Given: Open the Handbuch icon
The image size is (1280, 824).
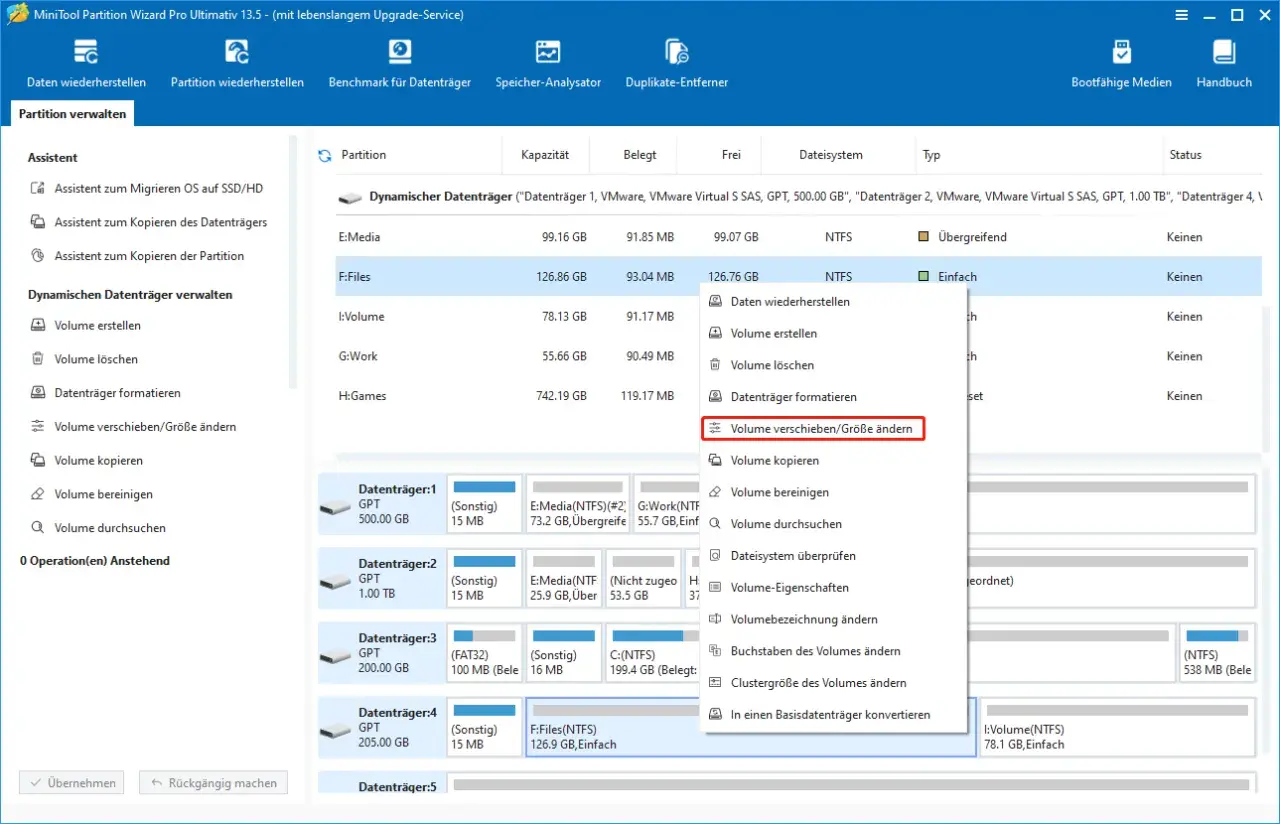Looking at the screenshot, I should click(1224, 64).
